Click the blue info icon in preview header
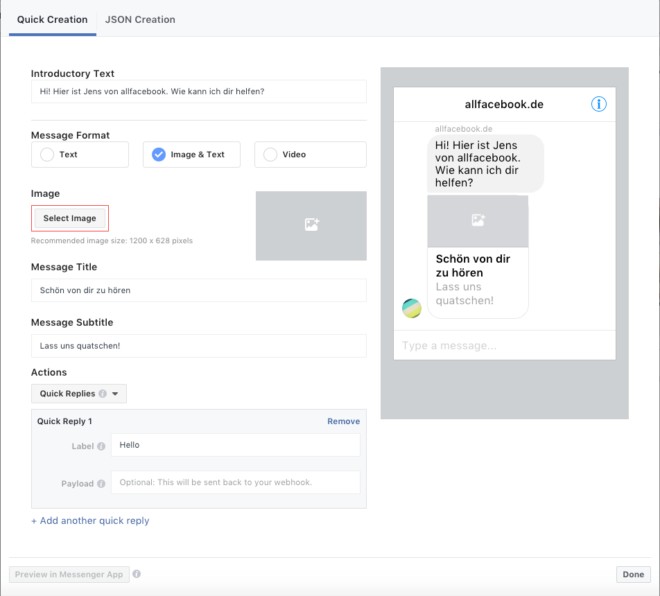This screenshot has height=596, width=660. point(599,104)
